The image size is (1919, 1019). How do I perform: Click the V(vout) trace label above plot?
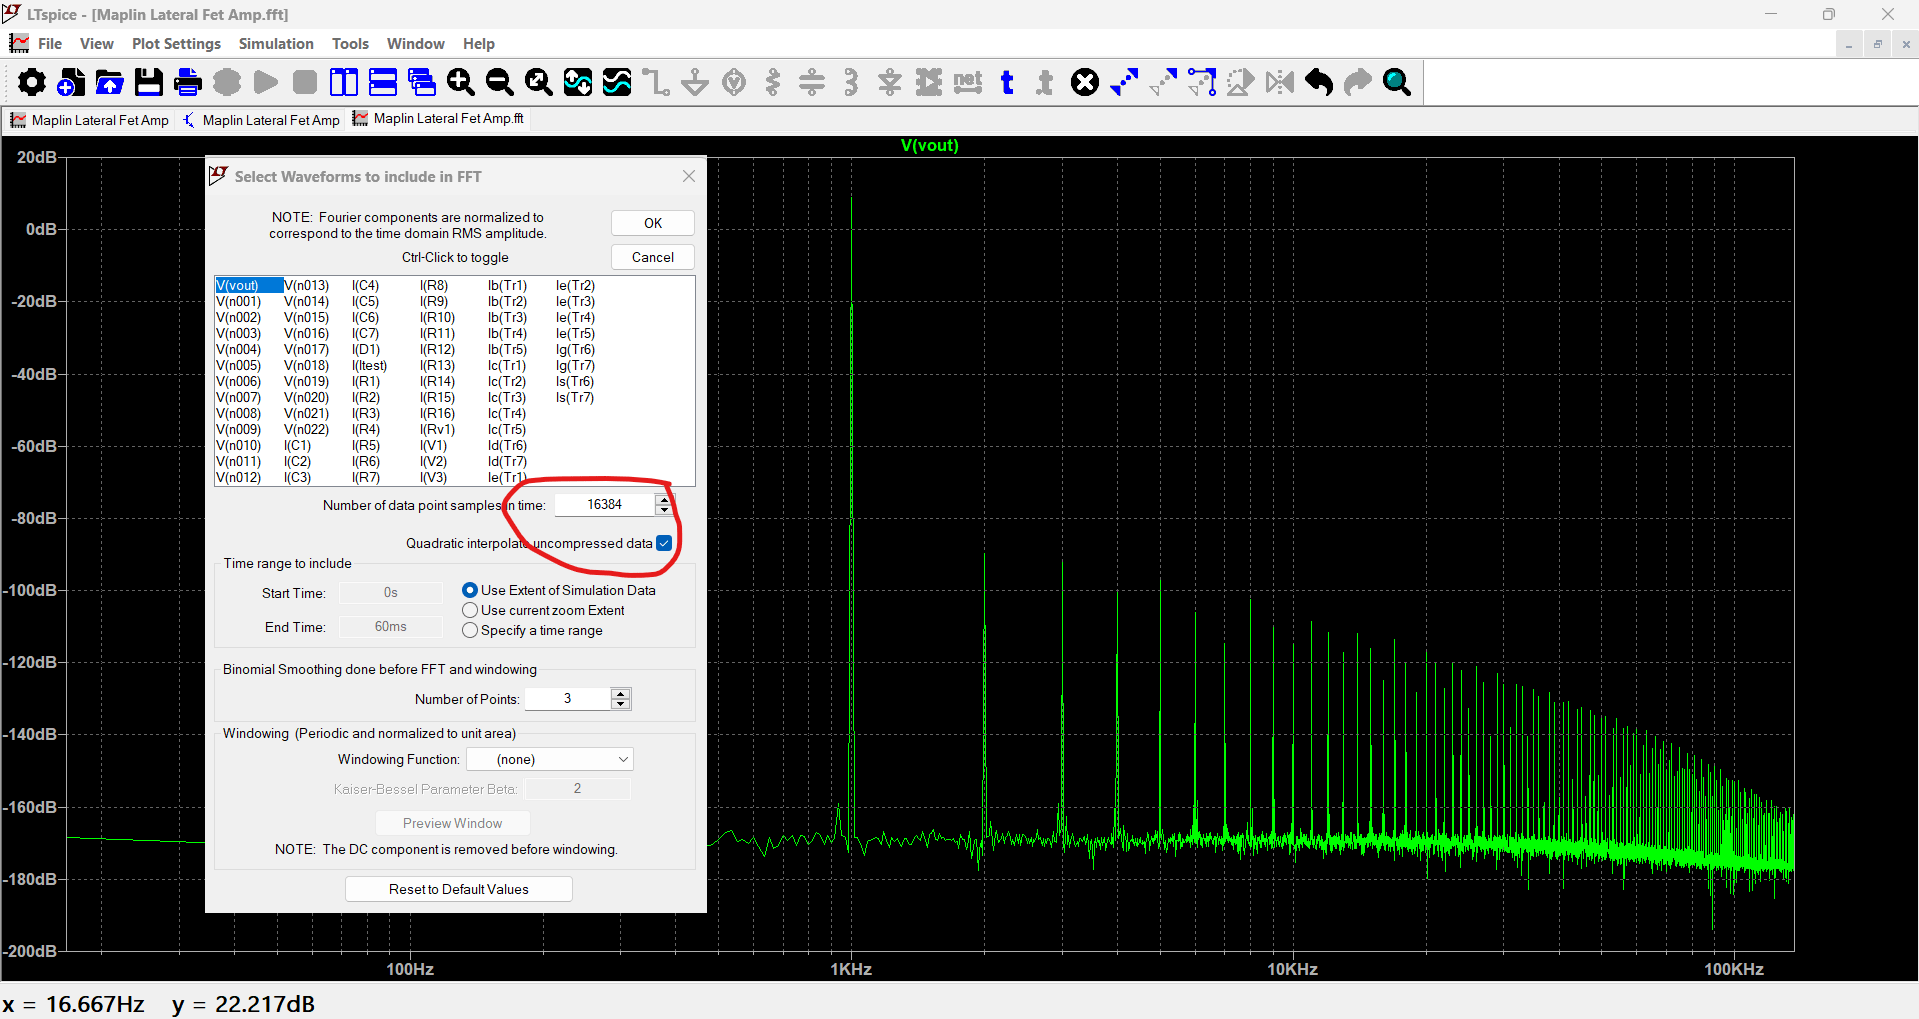pos(929,146)
